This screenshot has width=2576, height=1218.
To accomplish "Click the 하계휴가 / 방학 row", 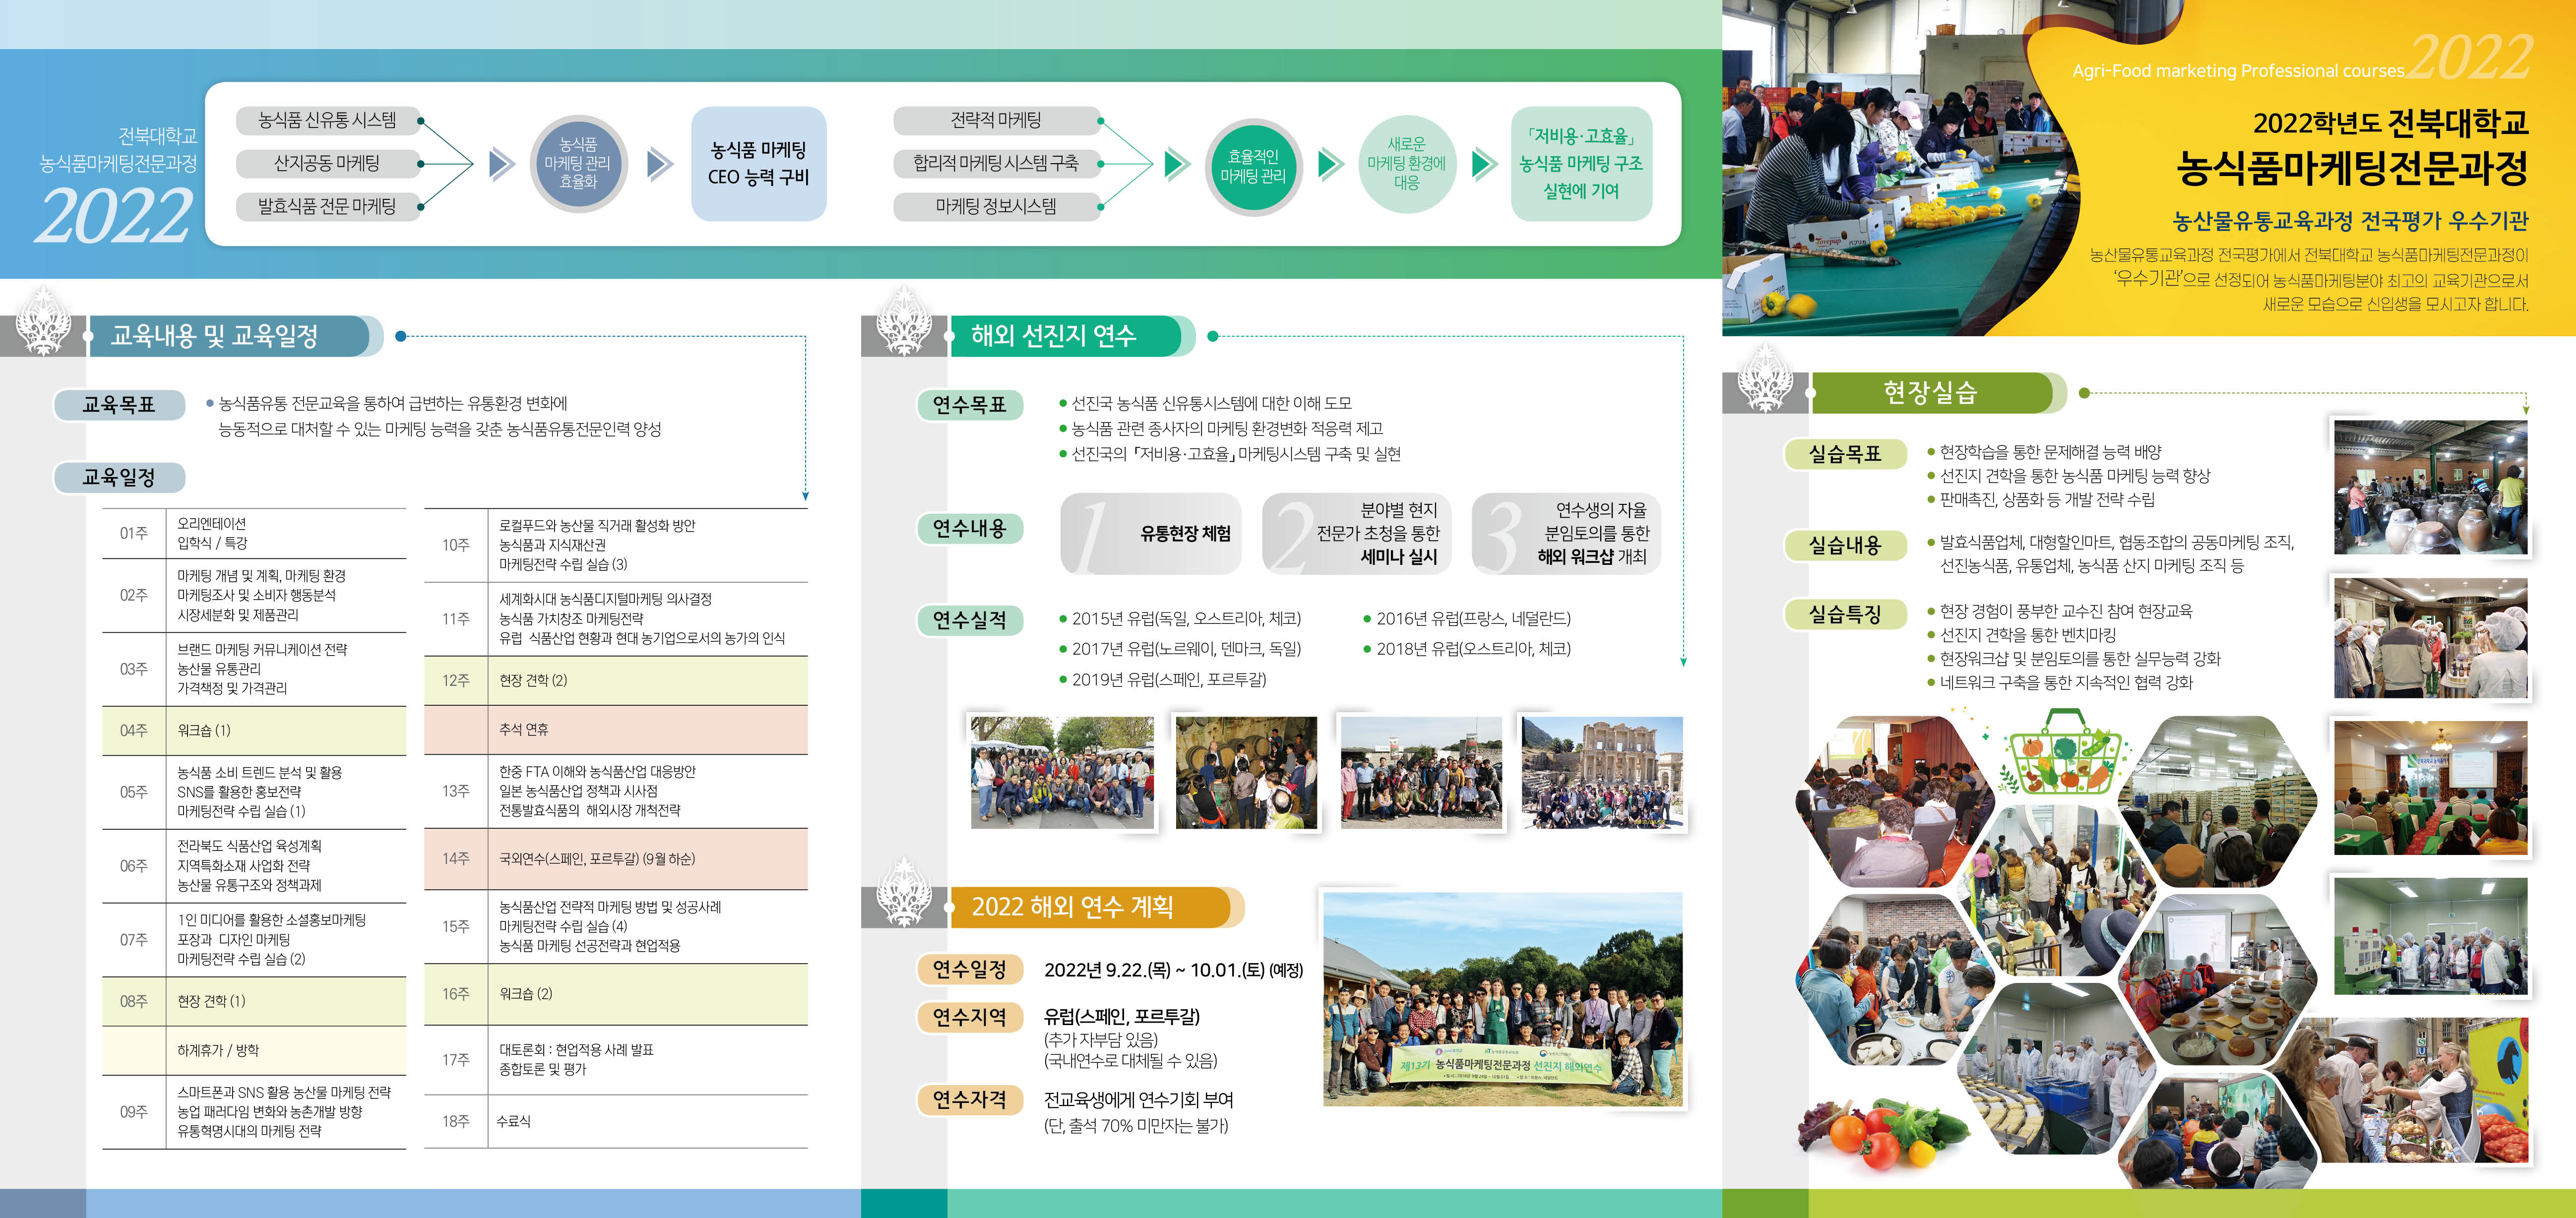I will pyautogui.click(x=254, y=1050).
